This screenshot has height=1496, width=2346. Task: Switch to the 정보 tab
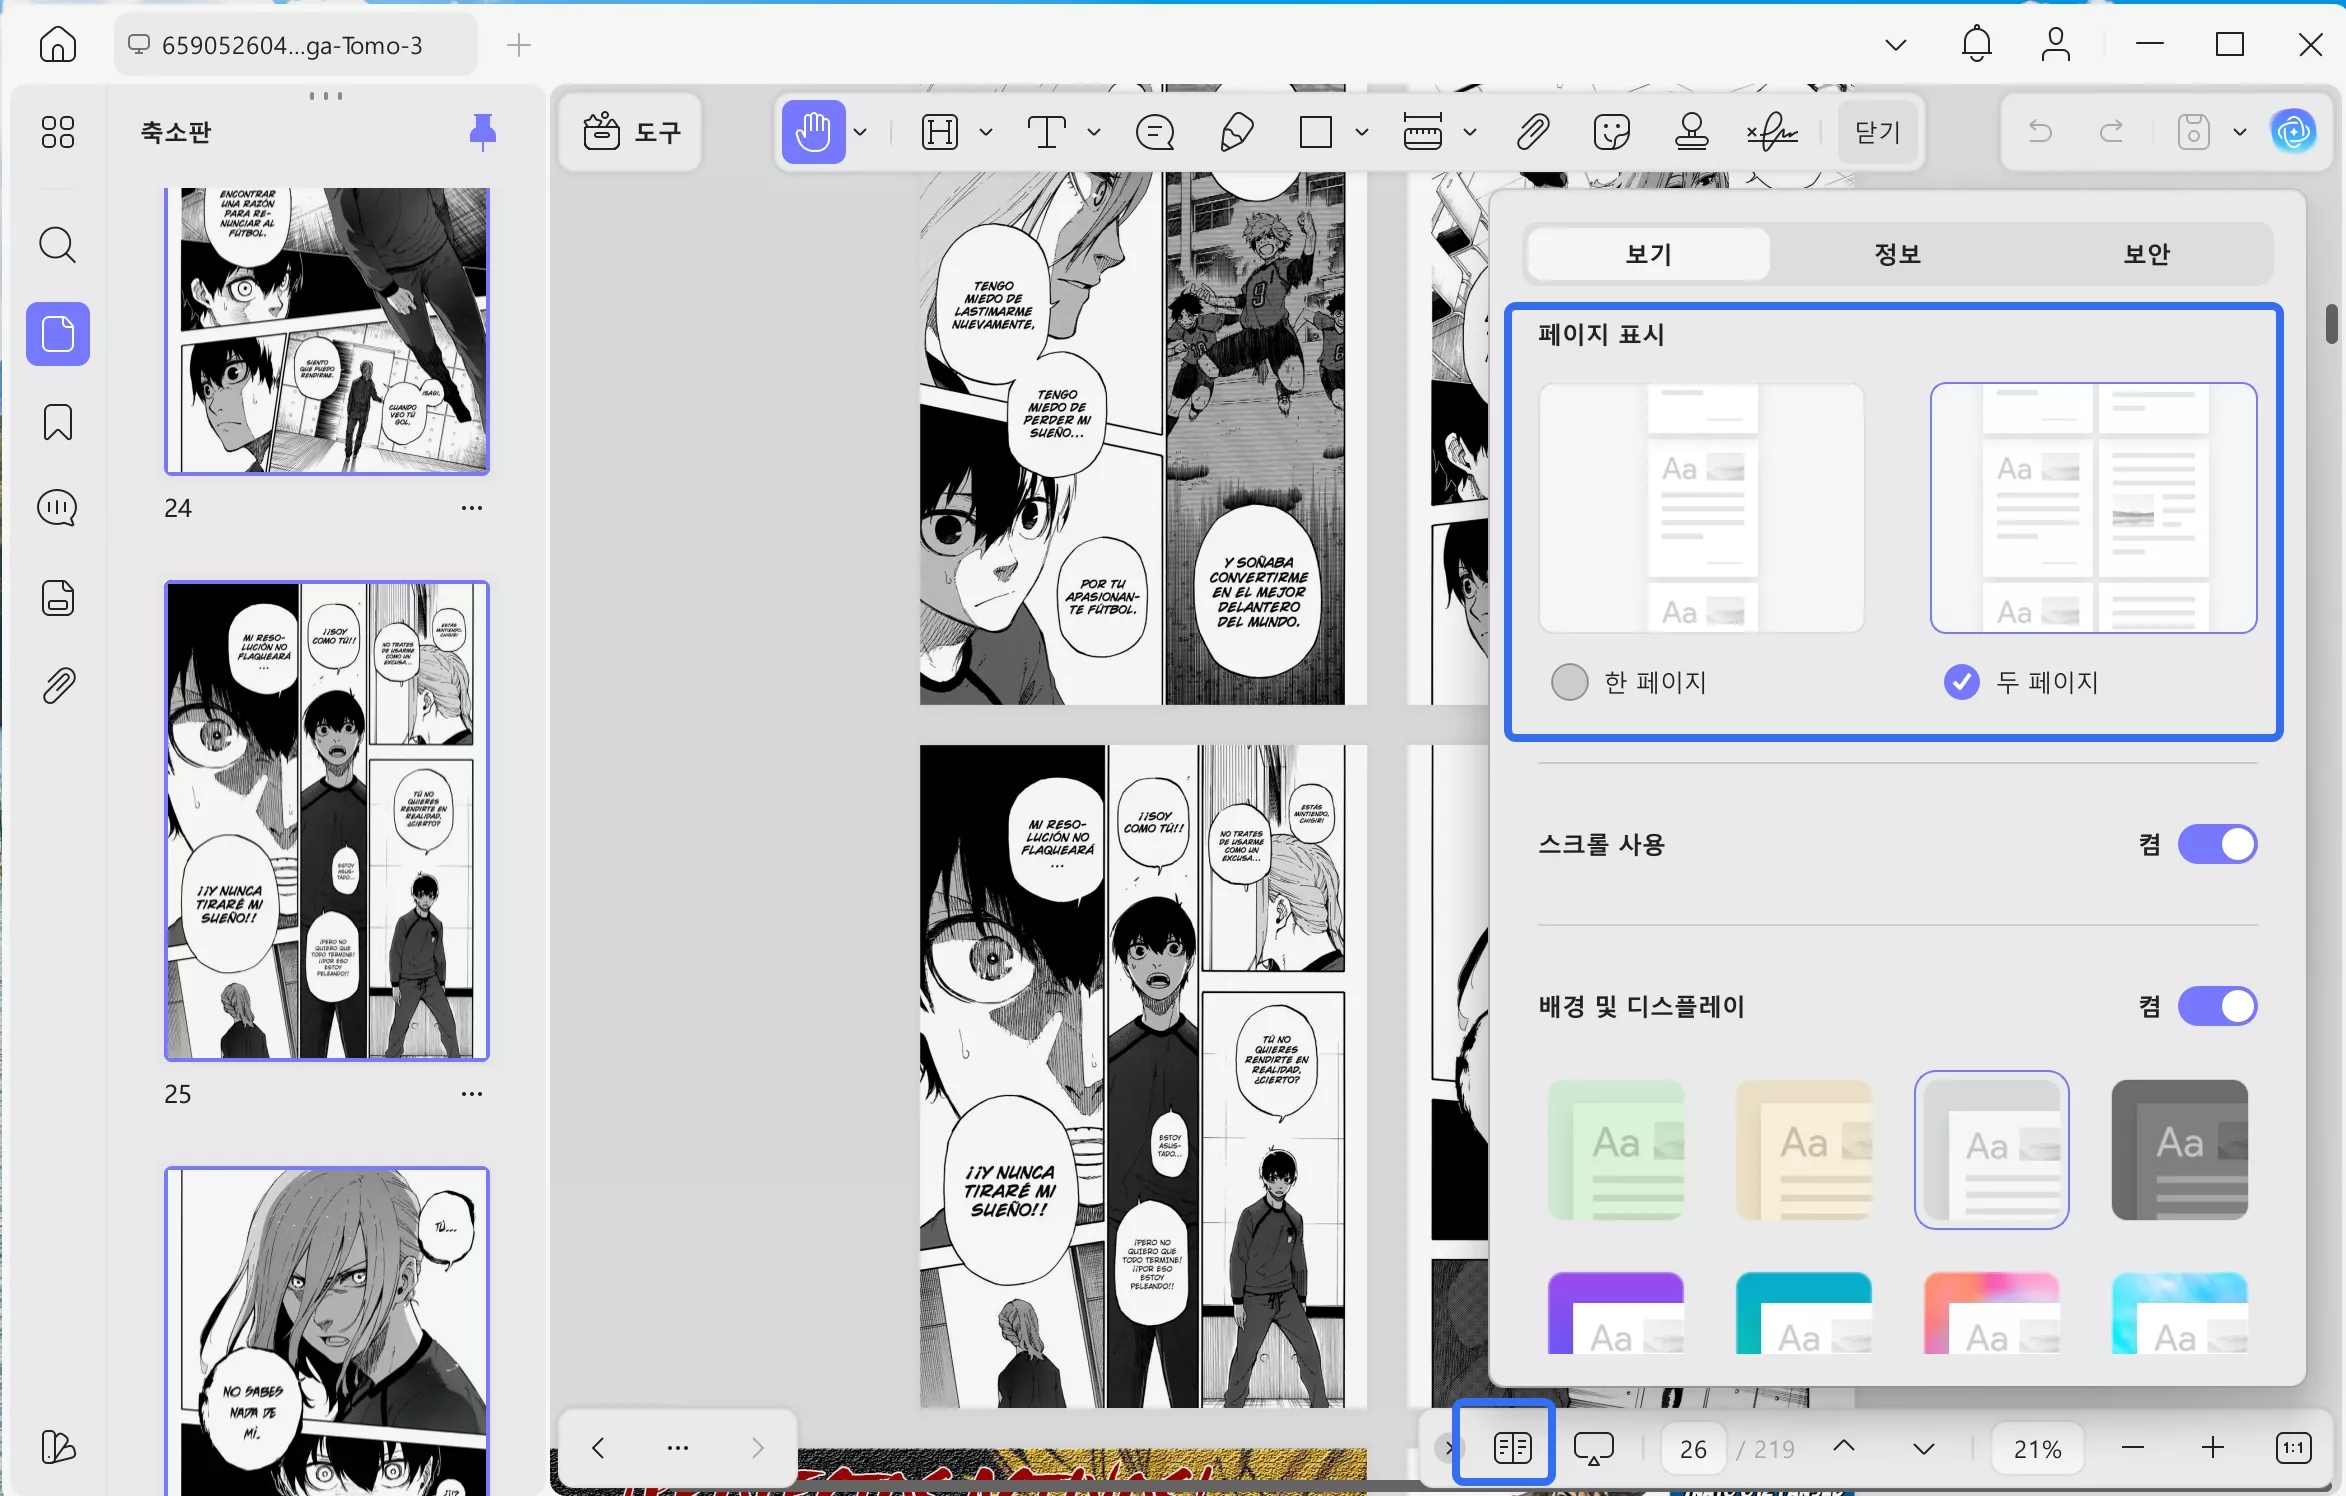click(1897, 254)
